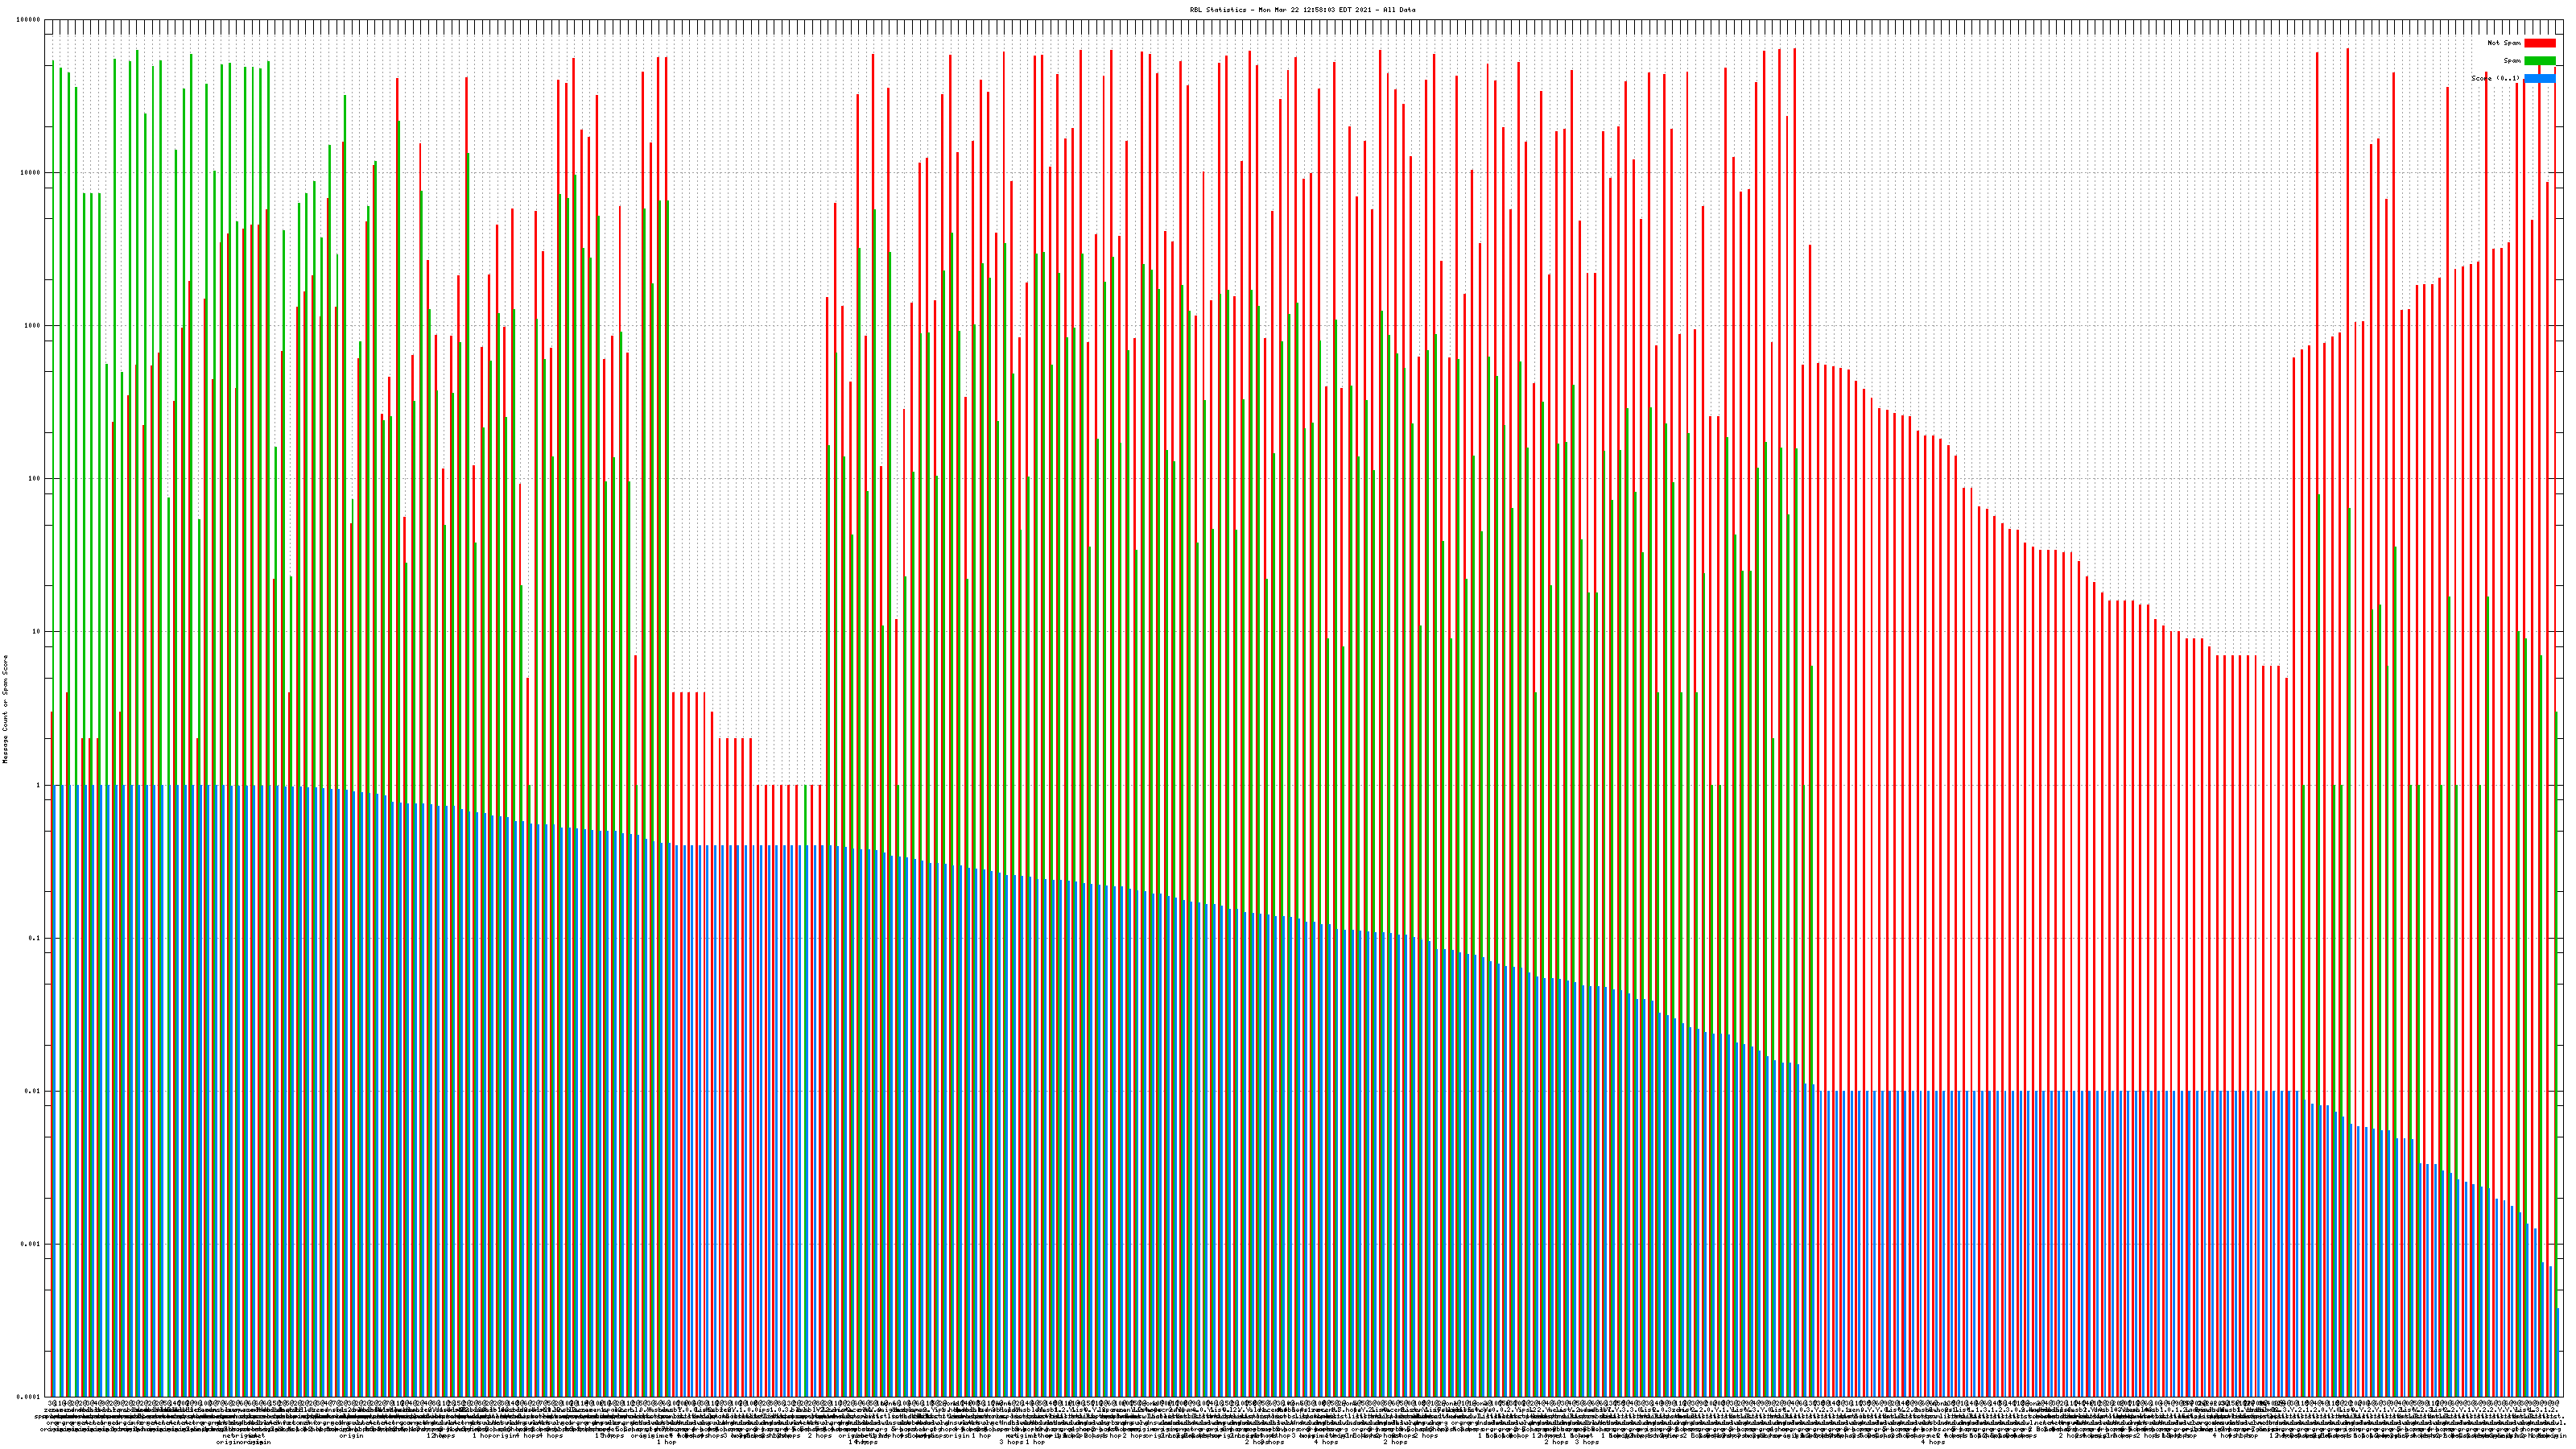The height and width of the screenshot is (1449, 2576).
Task: Click the RBL Statistics chart title
Action: click(1302, 10)
